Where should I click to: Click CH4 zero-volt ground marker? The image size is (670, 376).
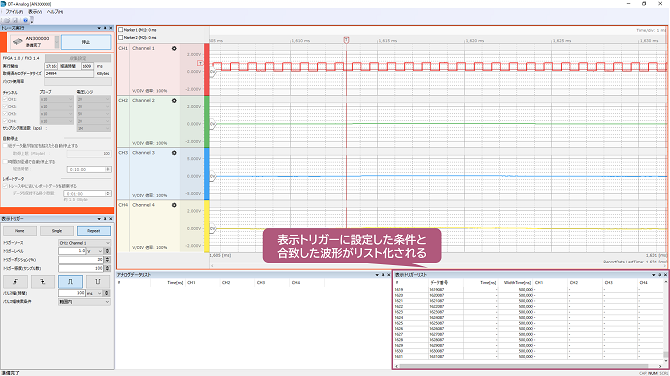coord(212,229)
